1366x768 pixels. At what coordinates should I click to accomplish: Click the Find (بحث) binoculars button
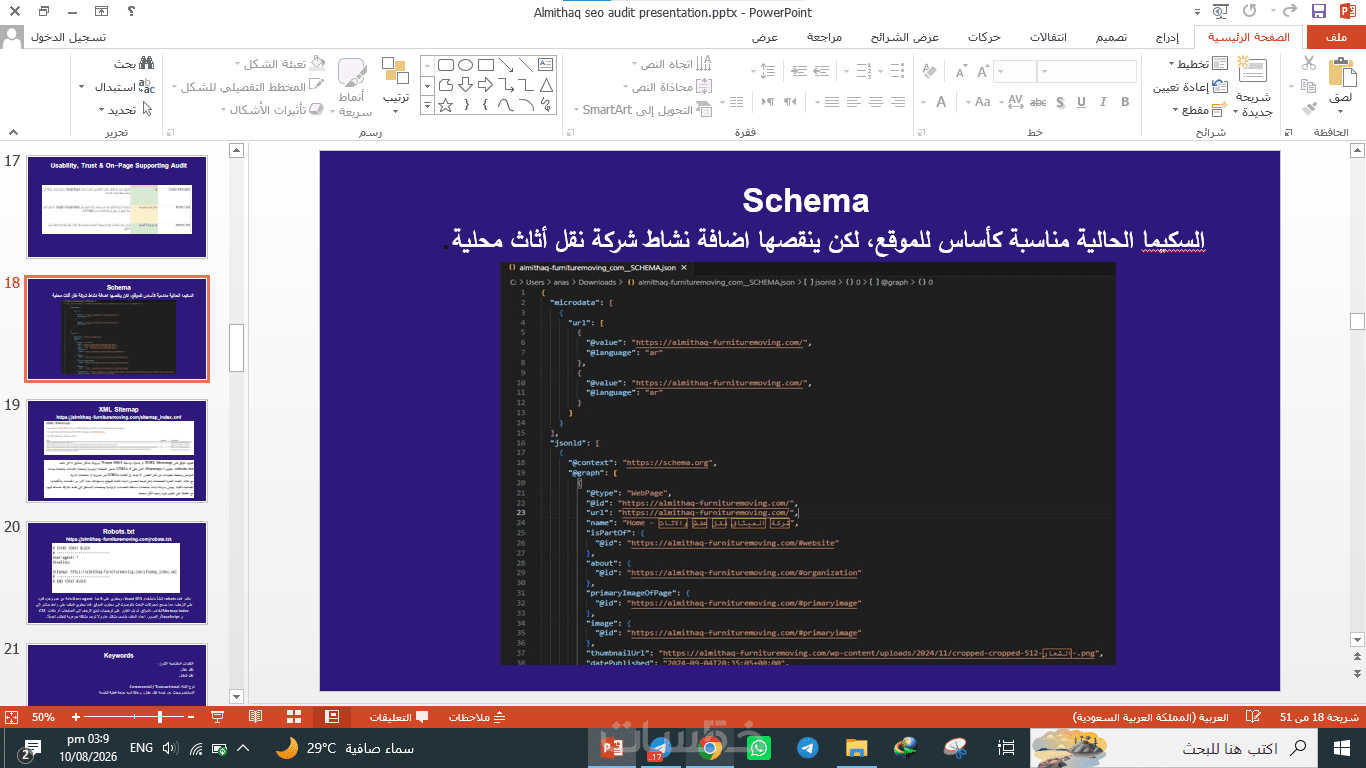134,63
